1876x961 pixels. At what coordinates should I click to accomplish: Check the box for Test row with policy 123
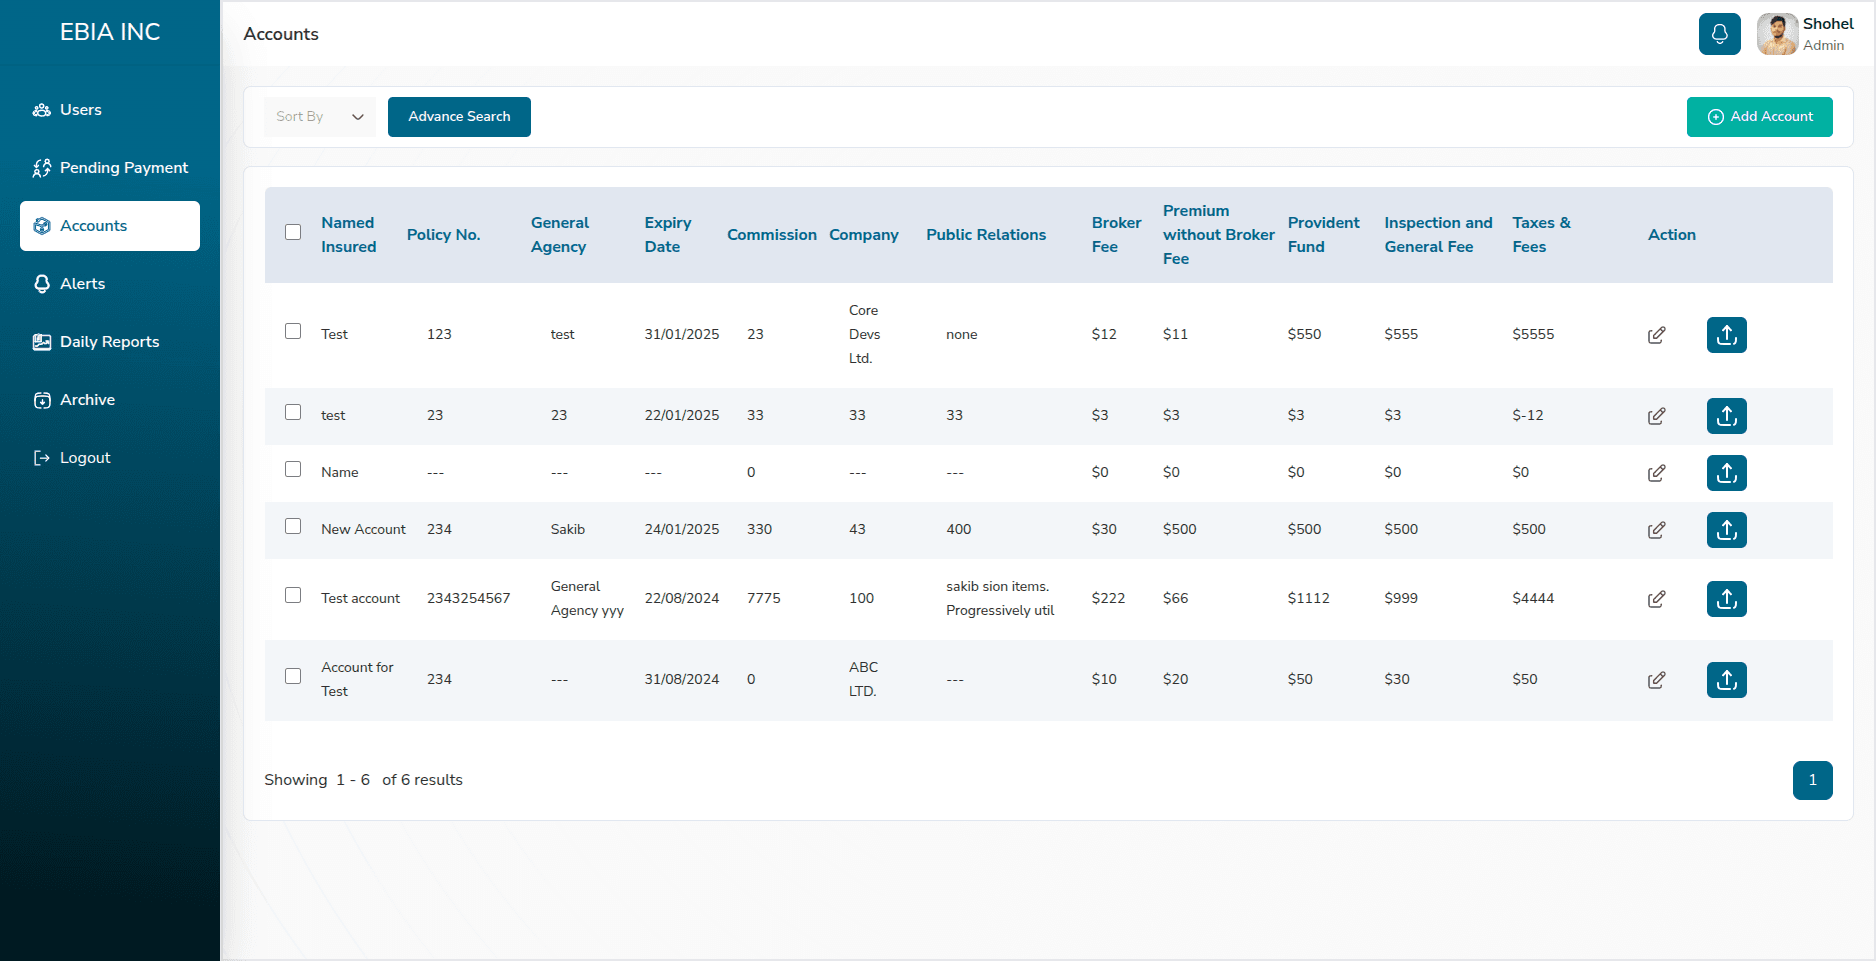pos(293,331)
